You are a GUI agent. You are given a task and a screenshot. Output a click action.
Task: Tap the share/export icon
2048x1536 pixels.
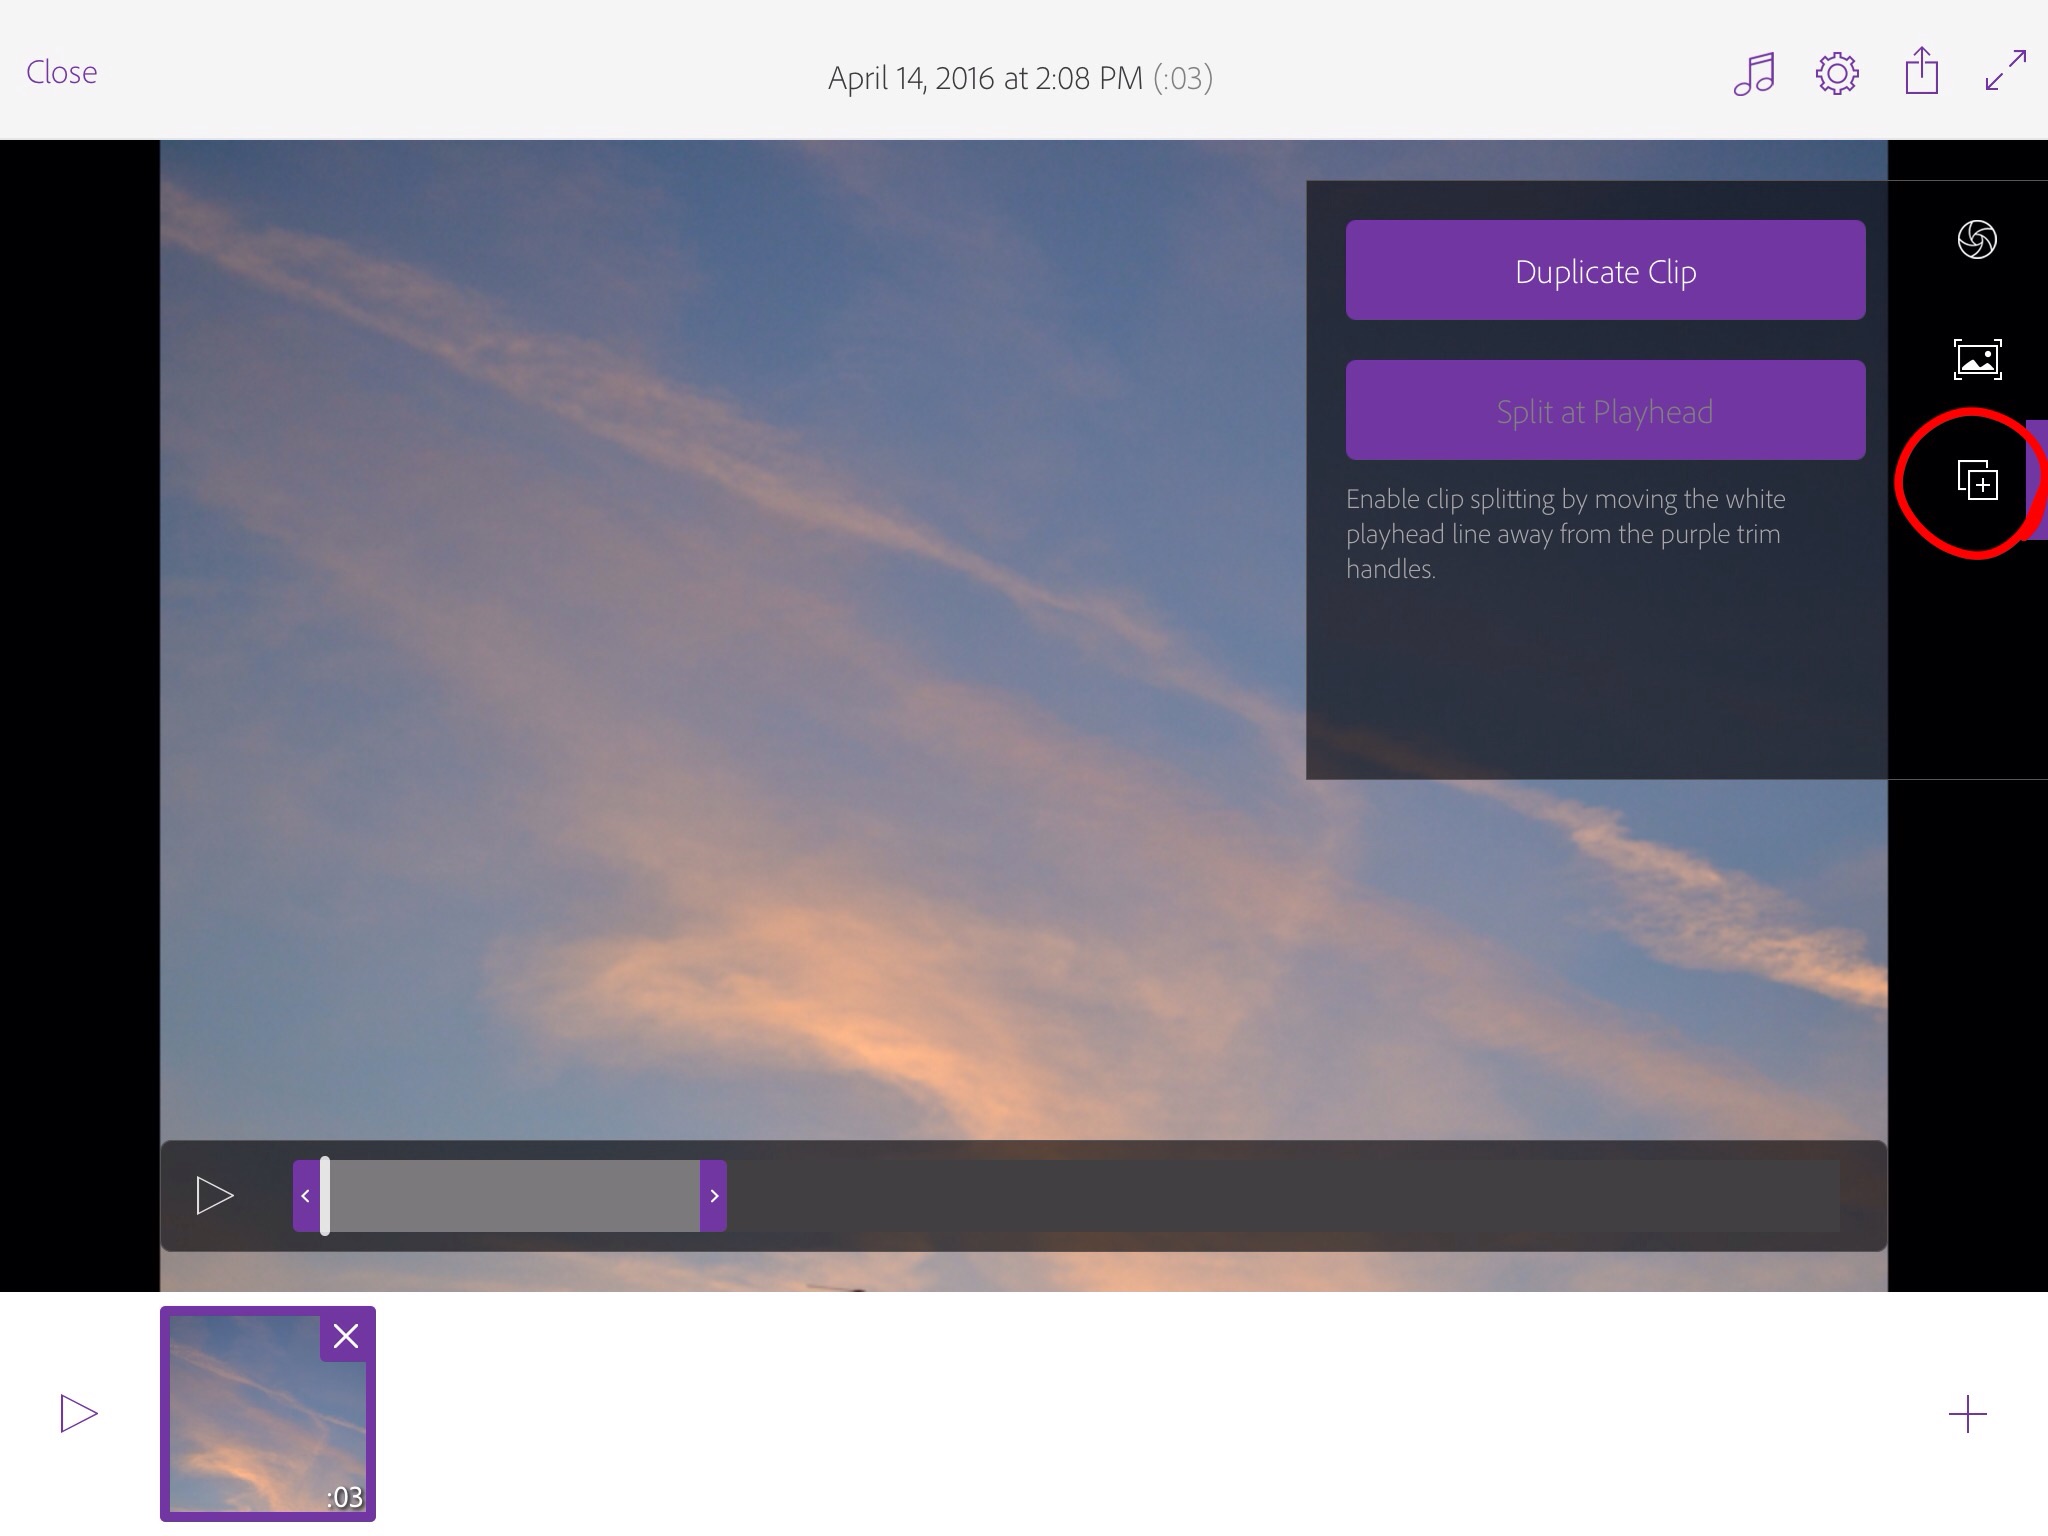(x=1921, y=72)
